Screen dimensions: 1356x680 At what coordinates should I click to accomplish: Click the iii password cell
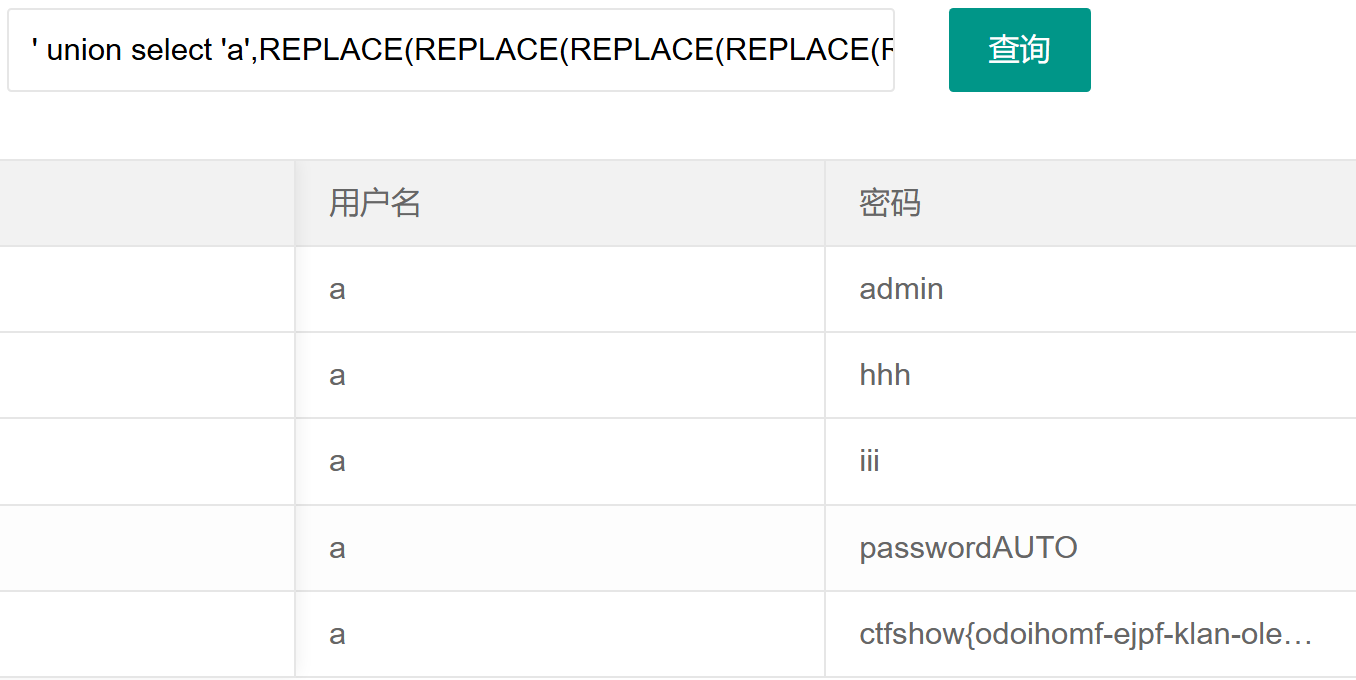869,461
